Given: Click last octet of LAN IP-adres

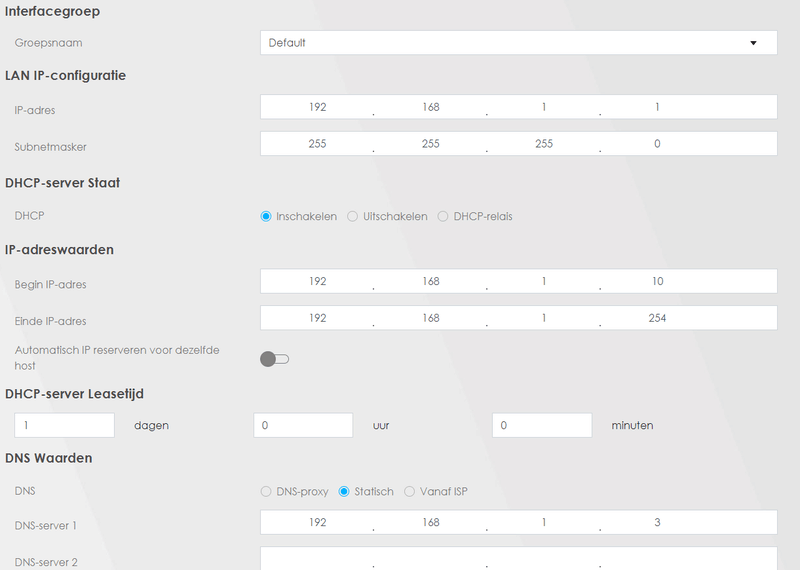Looking at the screenshot, I should coord(657,107).
